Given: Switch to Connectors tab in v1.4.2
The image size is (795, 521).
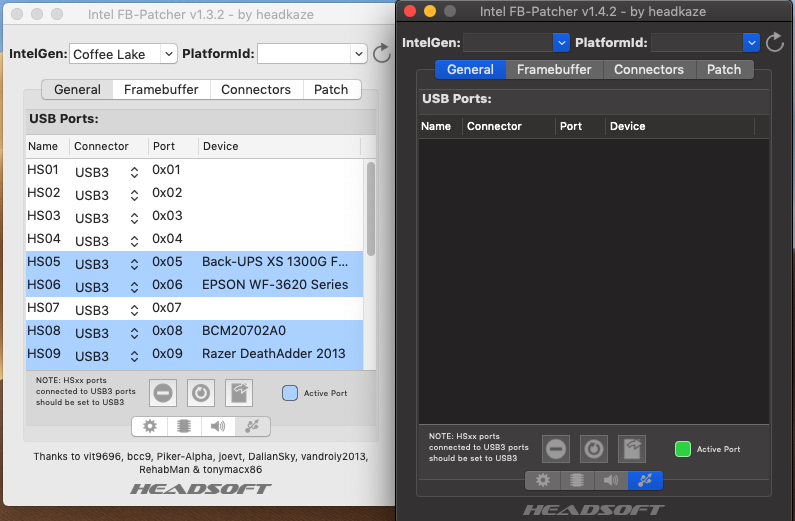Looking at the screenshot, I should [x=649, y=69].
